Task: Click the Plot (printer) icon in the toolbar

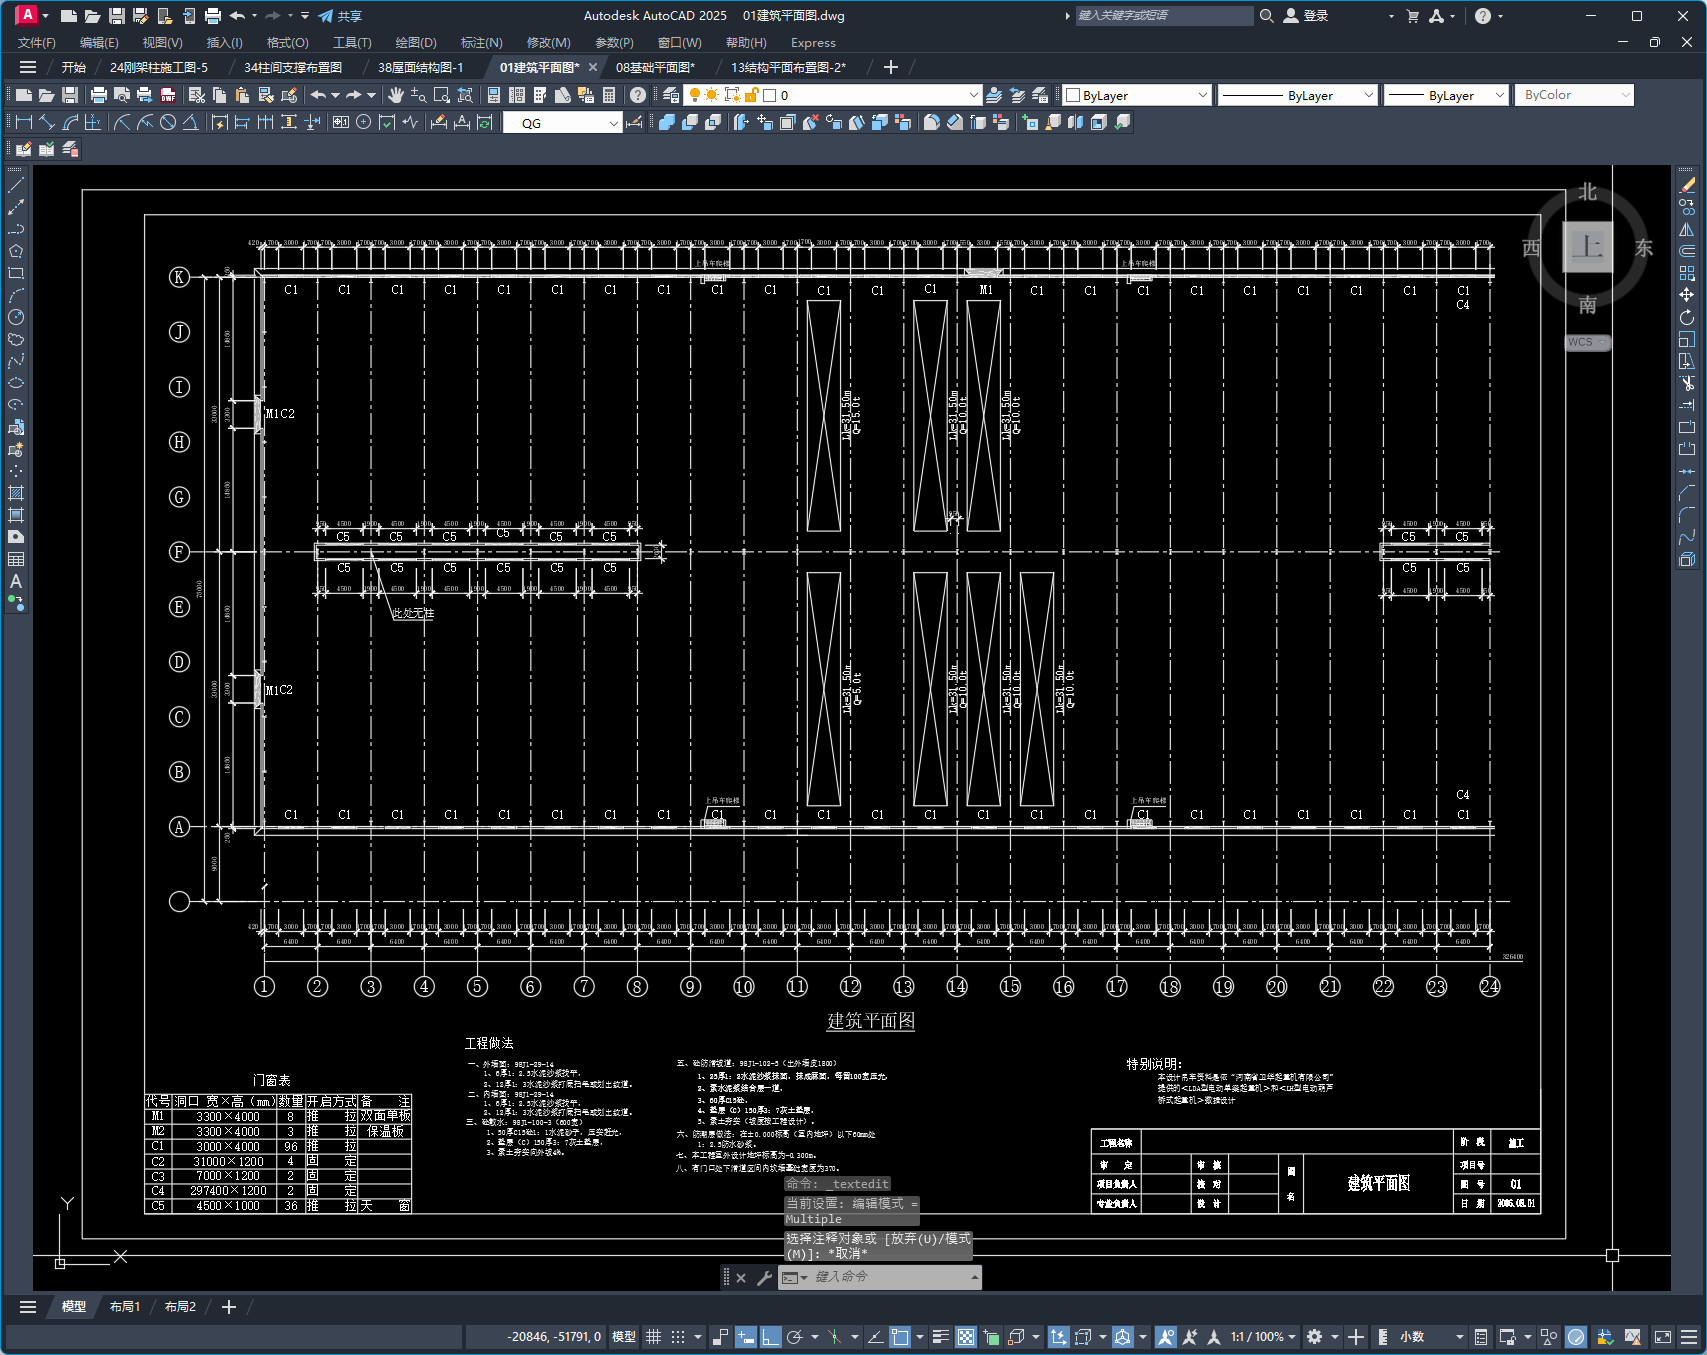Action: click(x=98, y=95)
